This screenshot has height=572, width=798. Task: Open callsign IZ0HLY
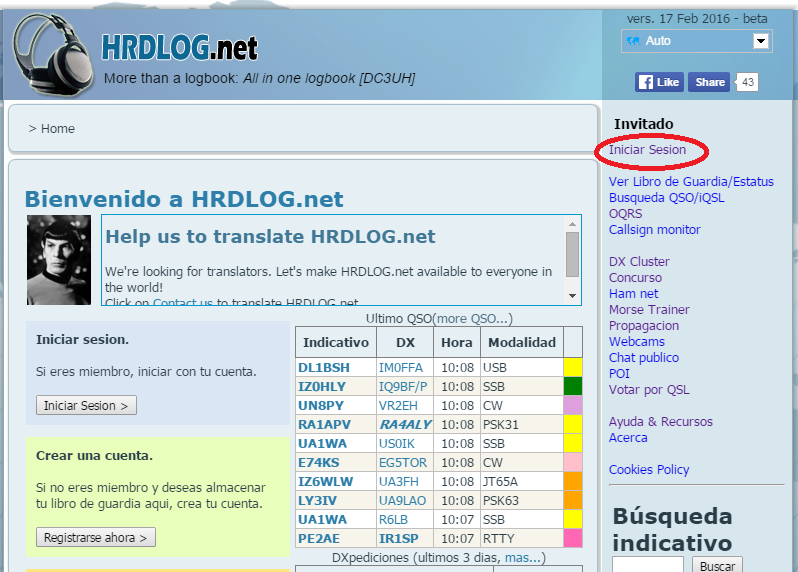click(x=322, y=387)
